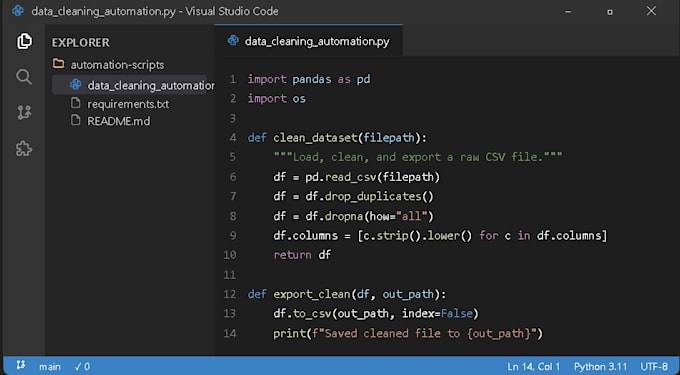The height and width of the screenshot is (375, 680).
Task: Show problems via check mark 0 indicator
Action: click(x=82, y=367)
